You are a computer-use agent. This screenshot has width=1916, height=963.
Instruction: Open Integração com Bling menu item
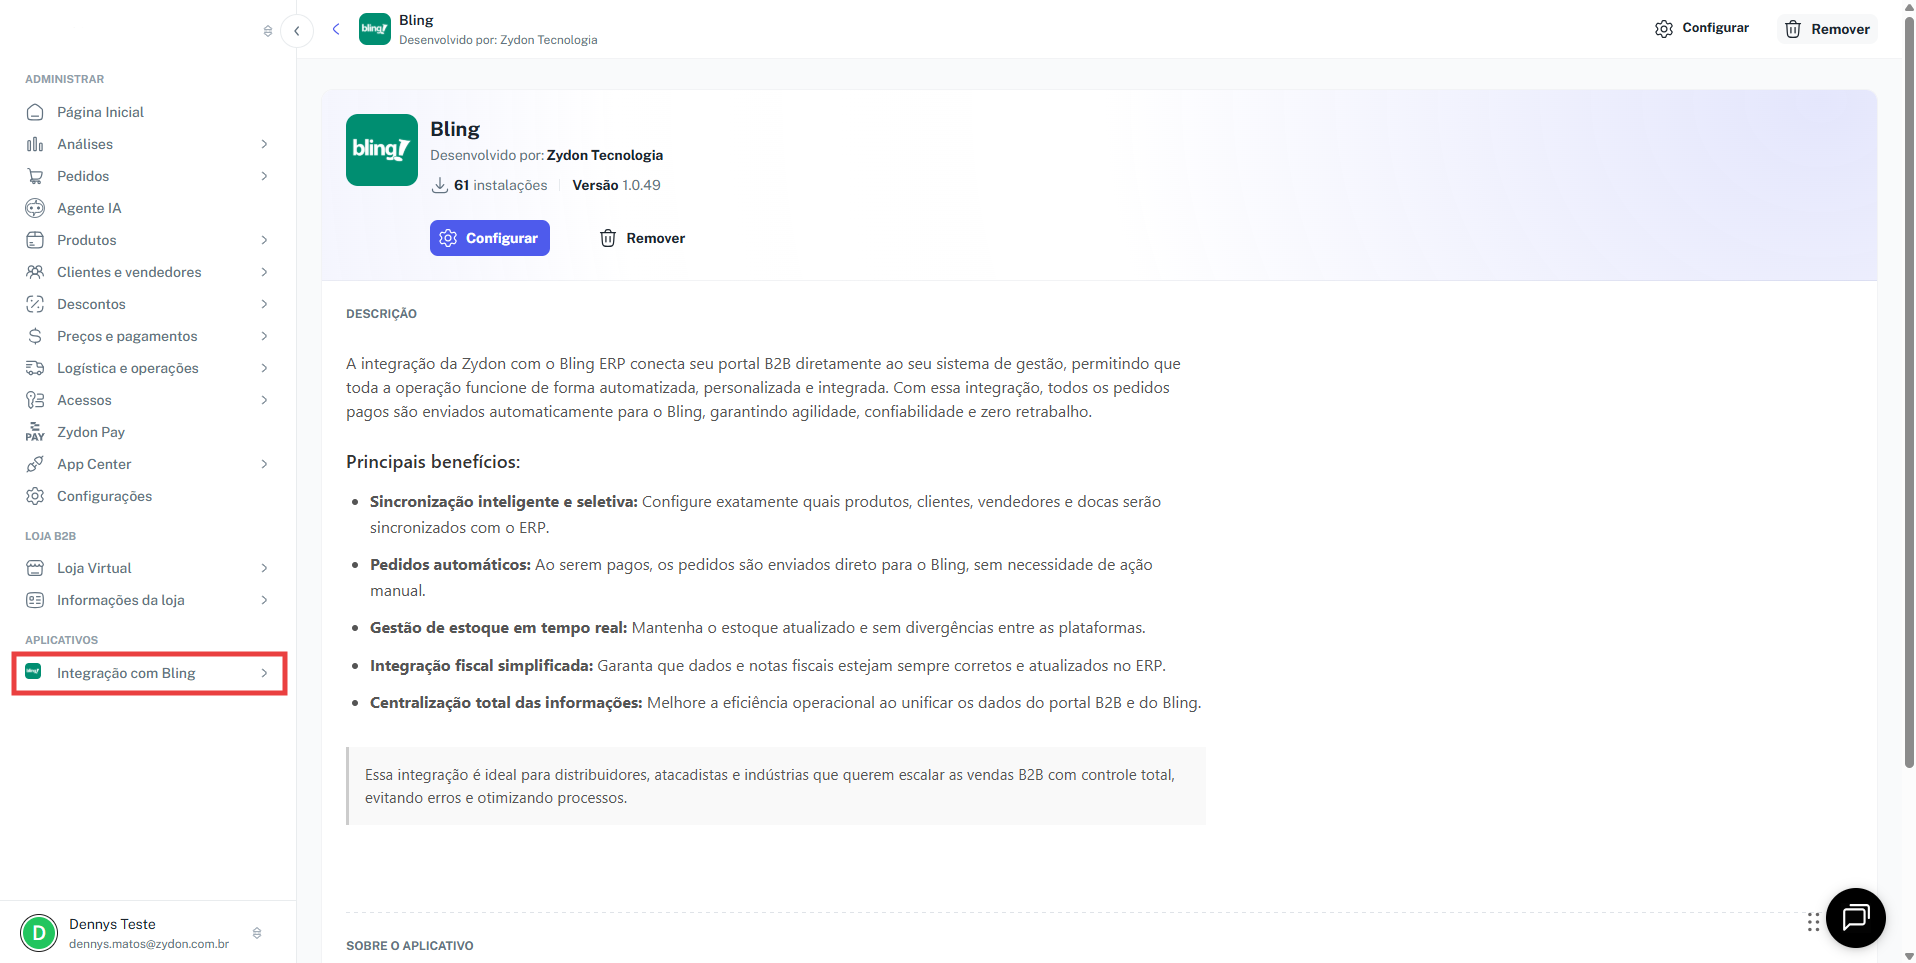pos(148,673)
